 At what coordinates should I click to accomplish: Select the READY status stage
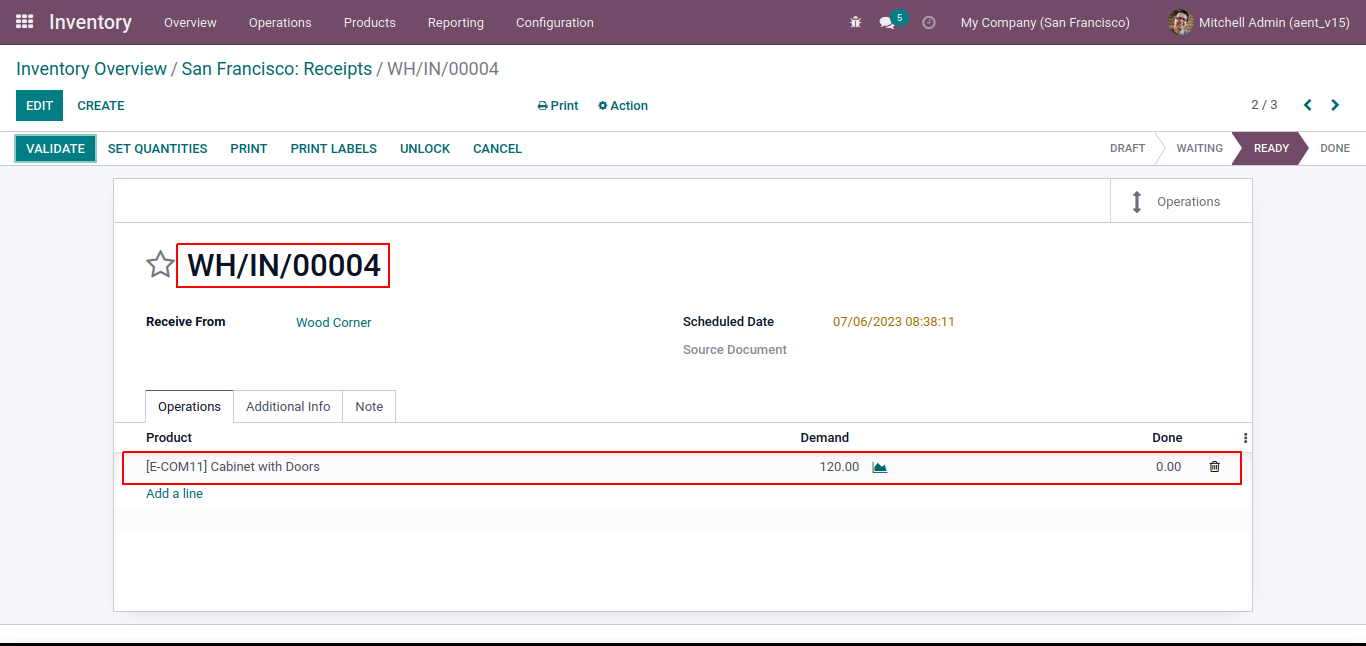click(x=1271, y=148)
